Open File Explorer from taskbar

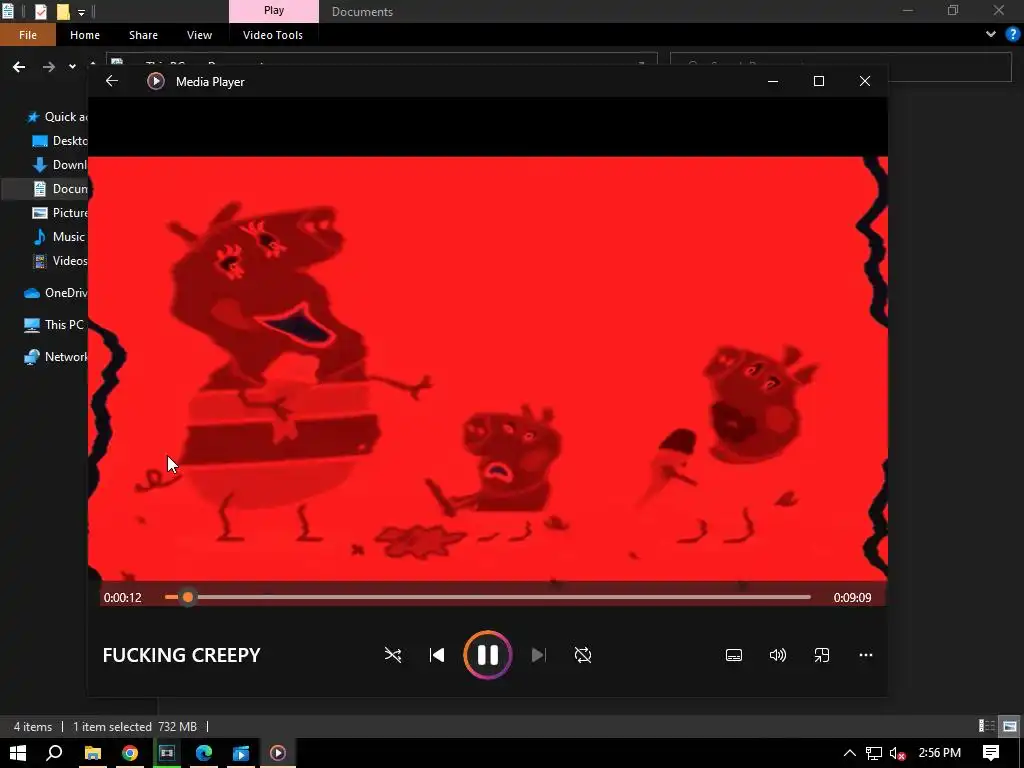[x=93, y=753]
